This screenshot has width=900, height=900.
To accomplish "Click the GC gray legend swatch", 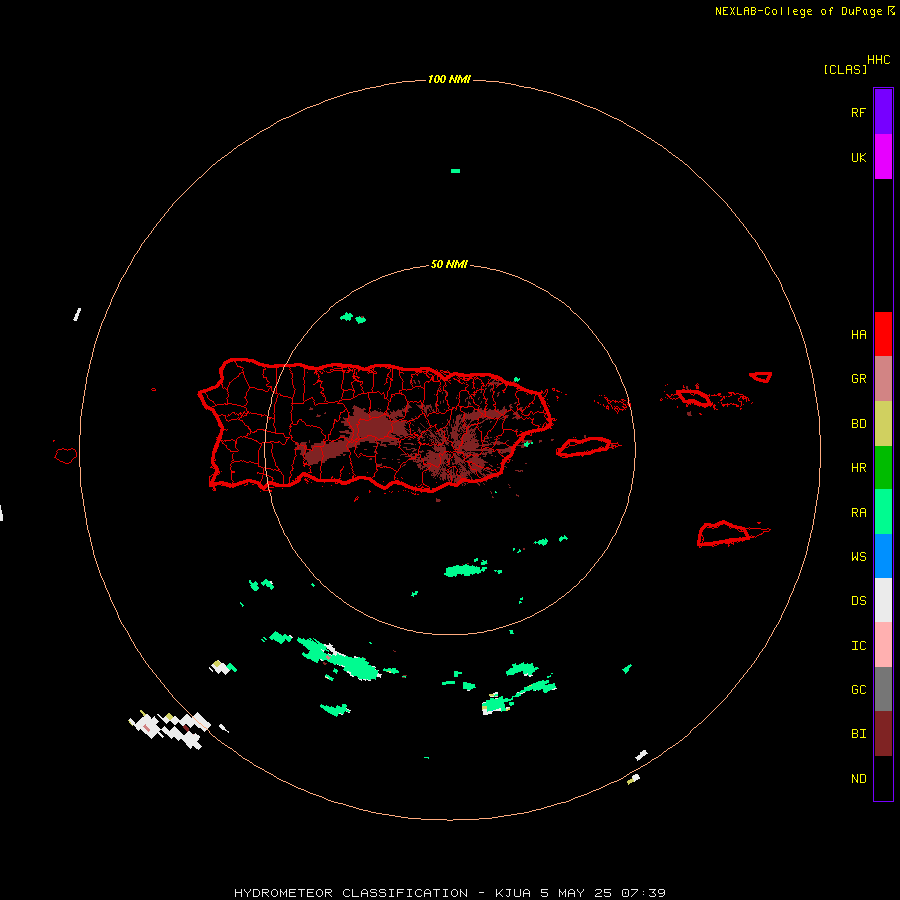I will (x=883, y=689).
